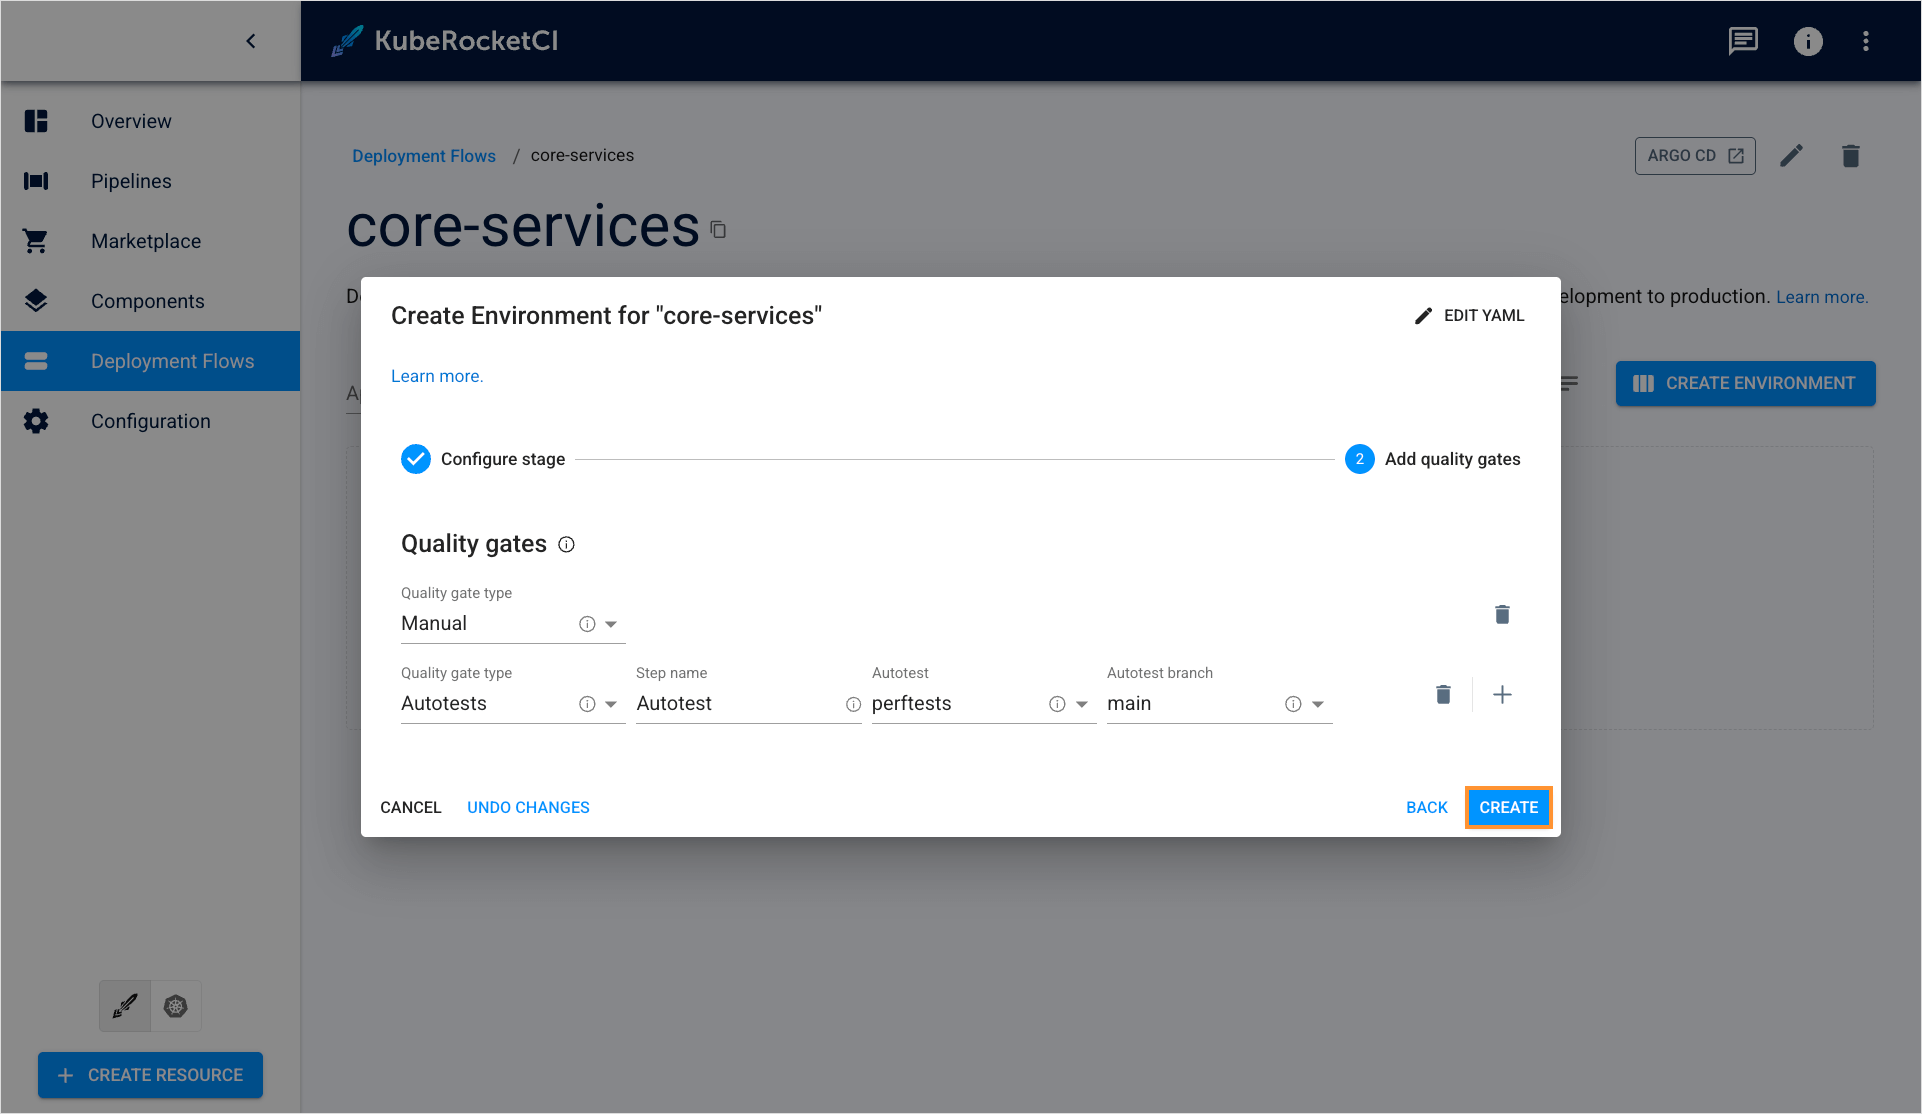Delete the Autotests quality gate row
The width and height of the screenshot is (1922, 1114).
coord(1443,694)
